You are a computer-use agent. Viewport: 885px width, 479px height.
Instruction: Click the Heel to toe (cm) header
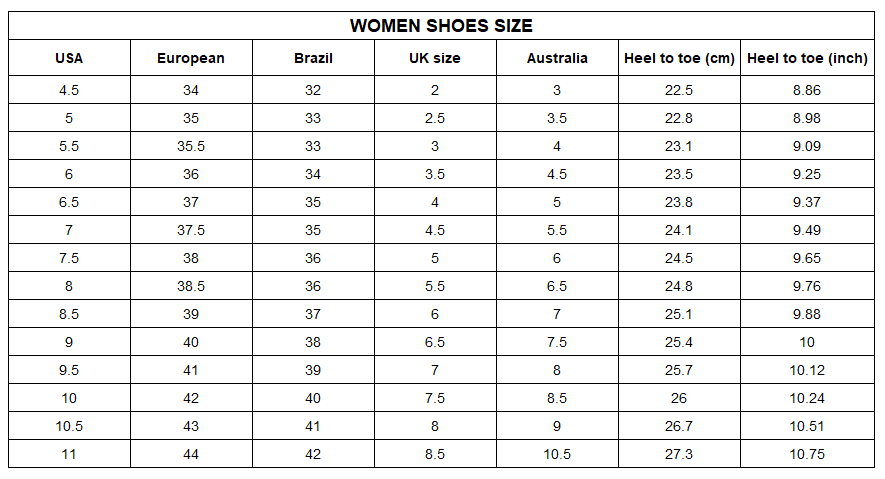679,58
